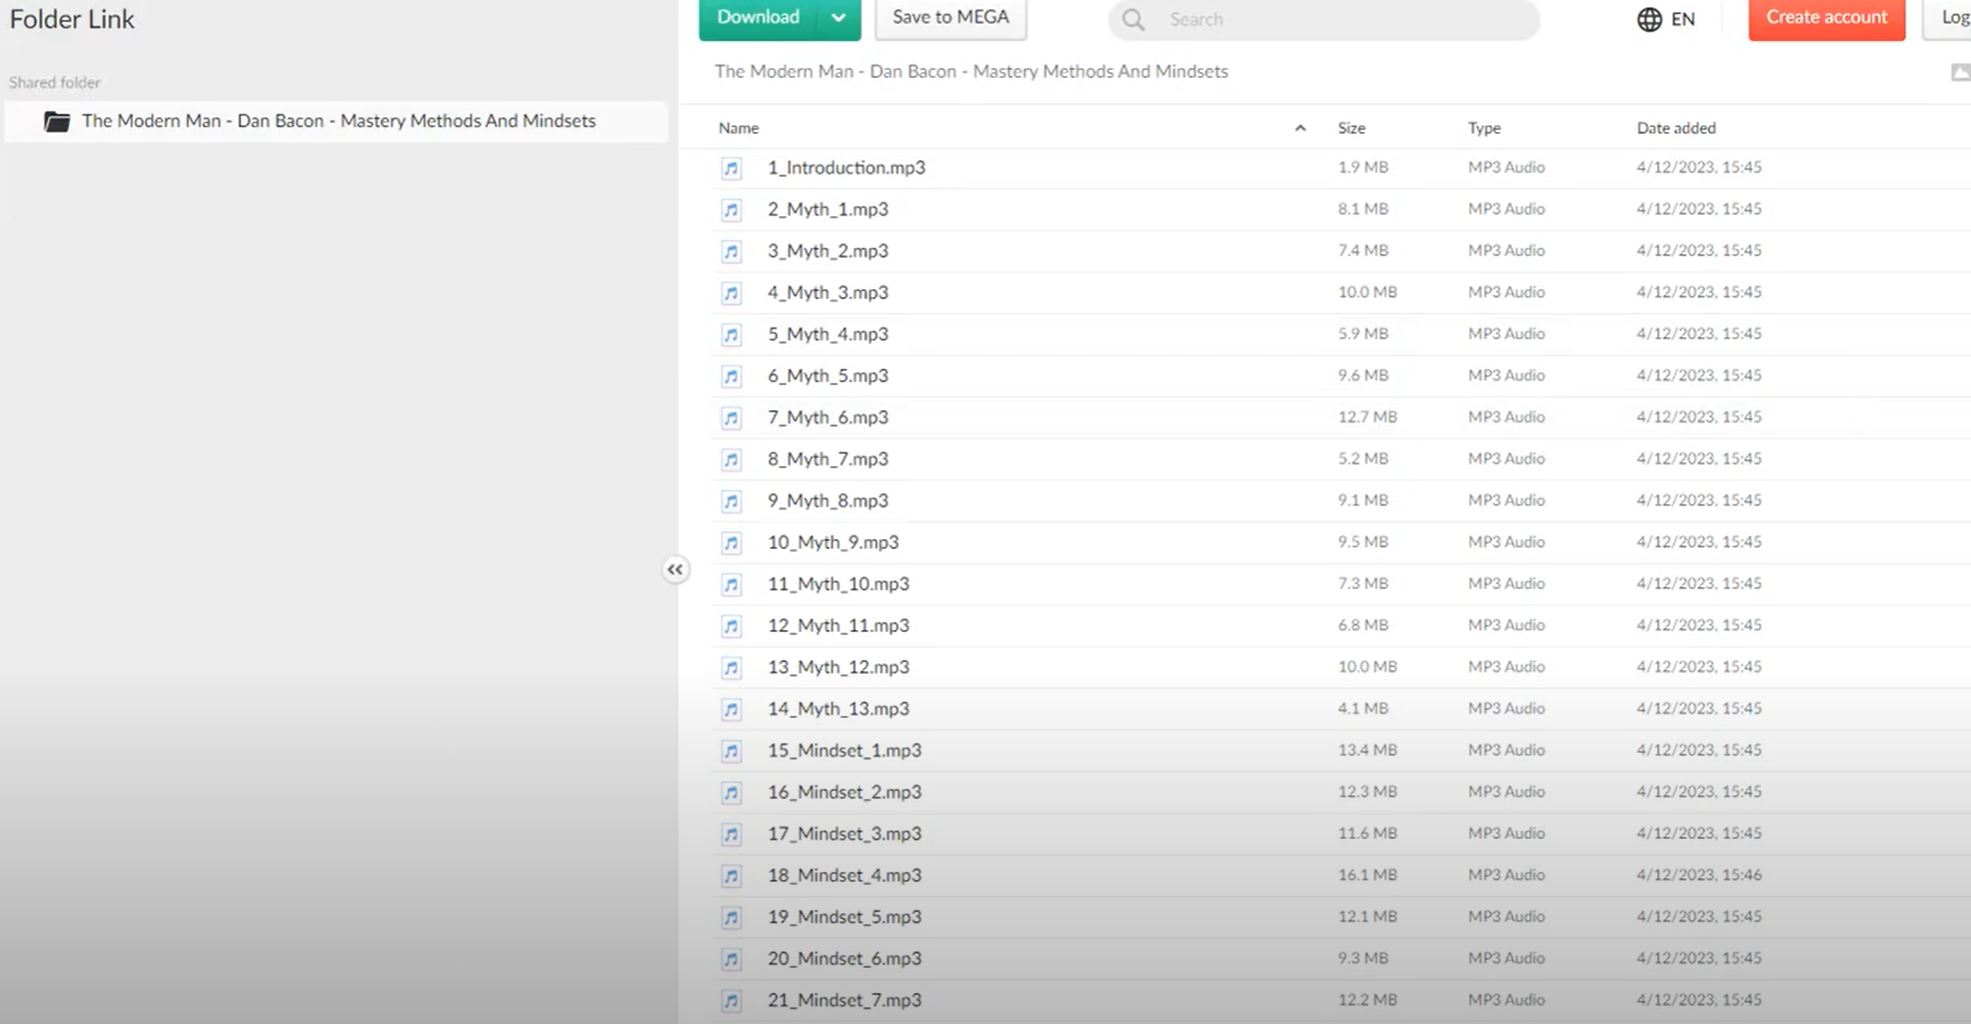Sort the file list by Type header
This screenshot has width=1971, height=1024.
coord(1484,128)
